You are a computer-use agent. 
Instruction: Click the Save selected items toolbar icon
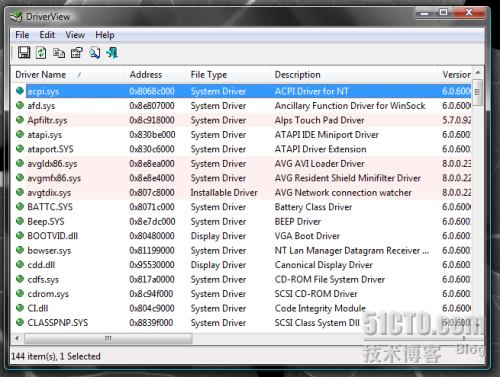24,53
